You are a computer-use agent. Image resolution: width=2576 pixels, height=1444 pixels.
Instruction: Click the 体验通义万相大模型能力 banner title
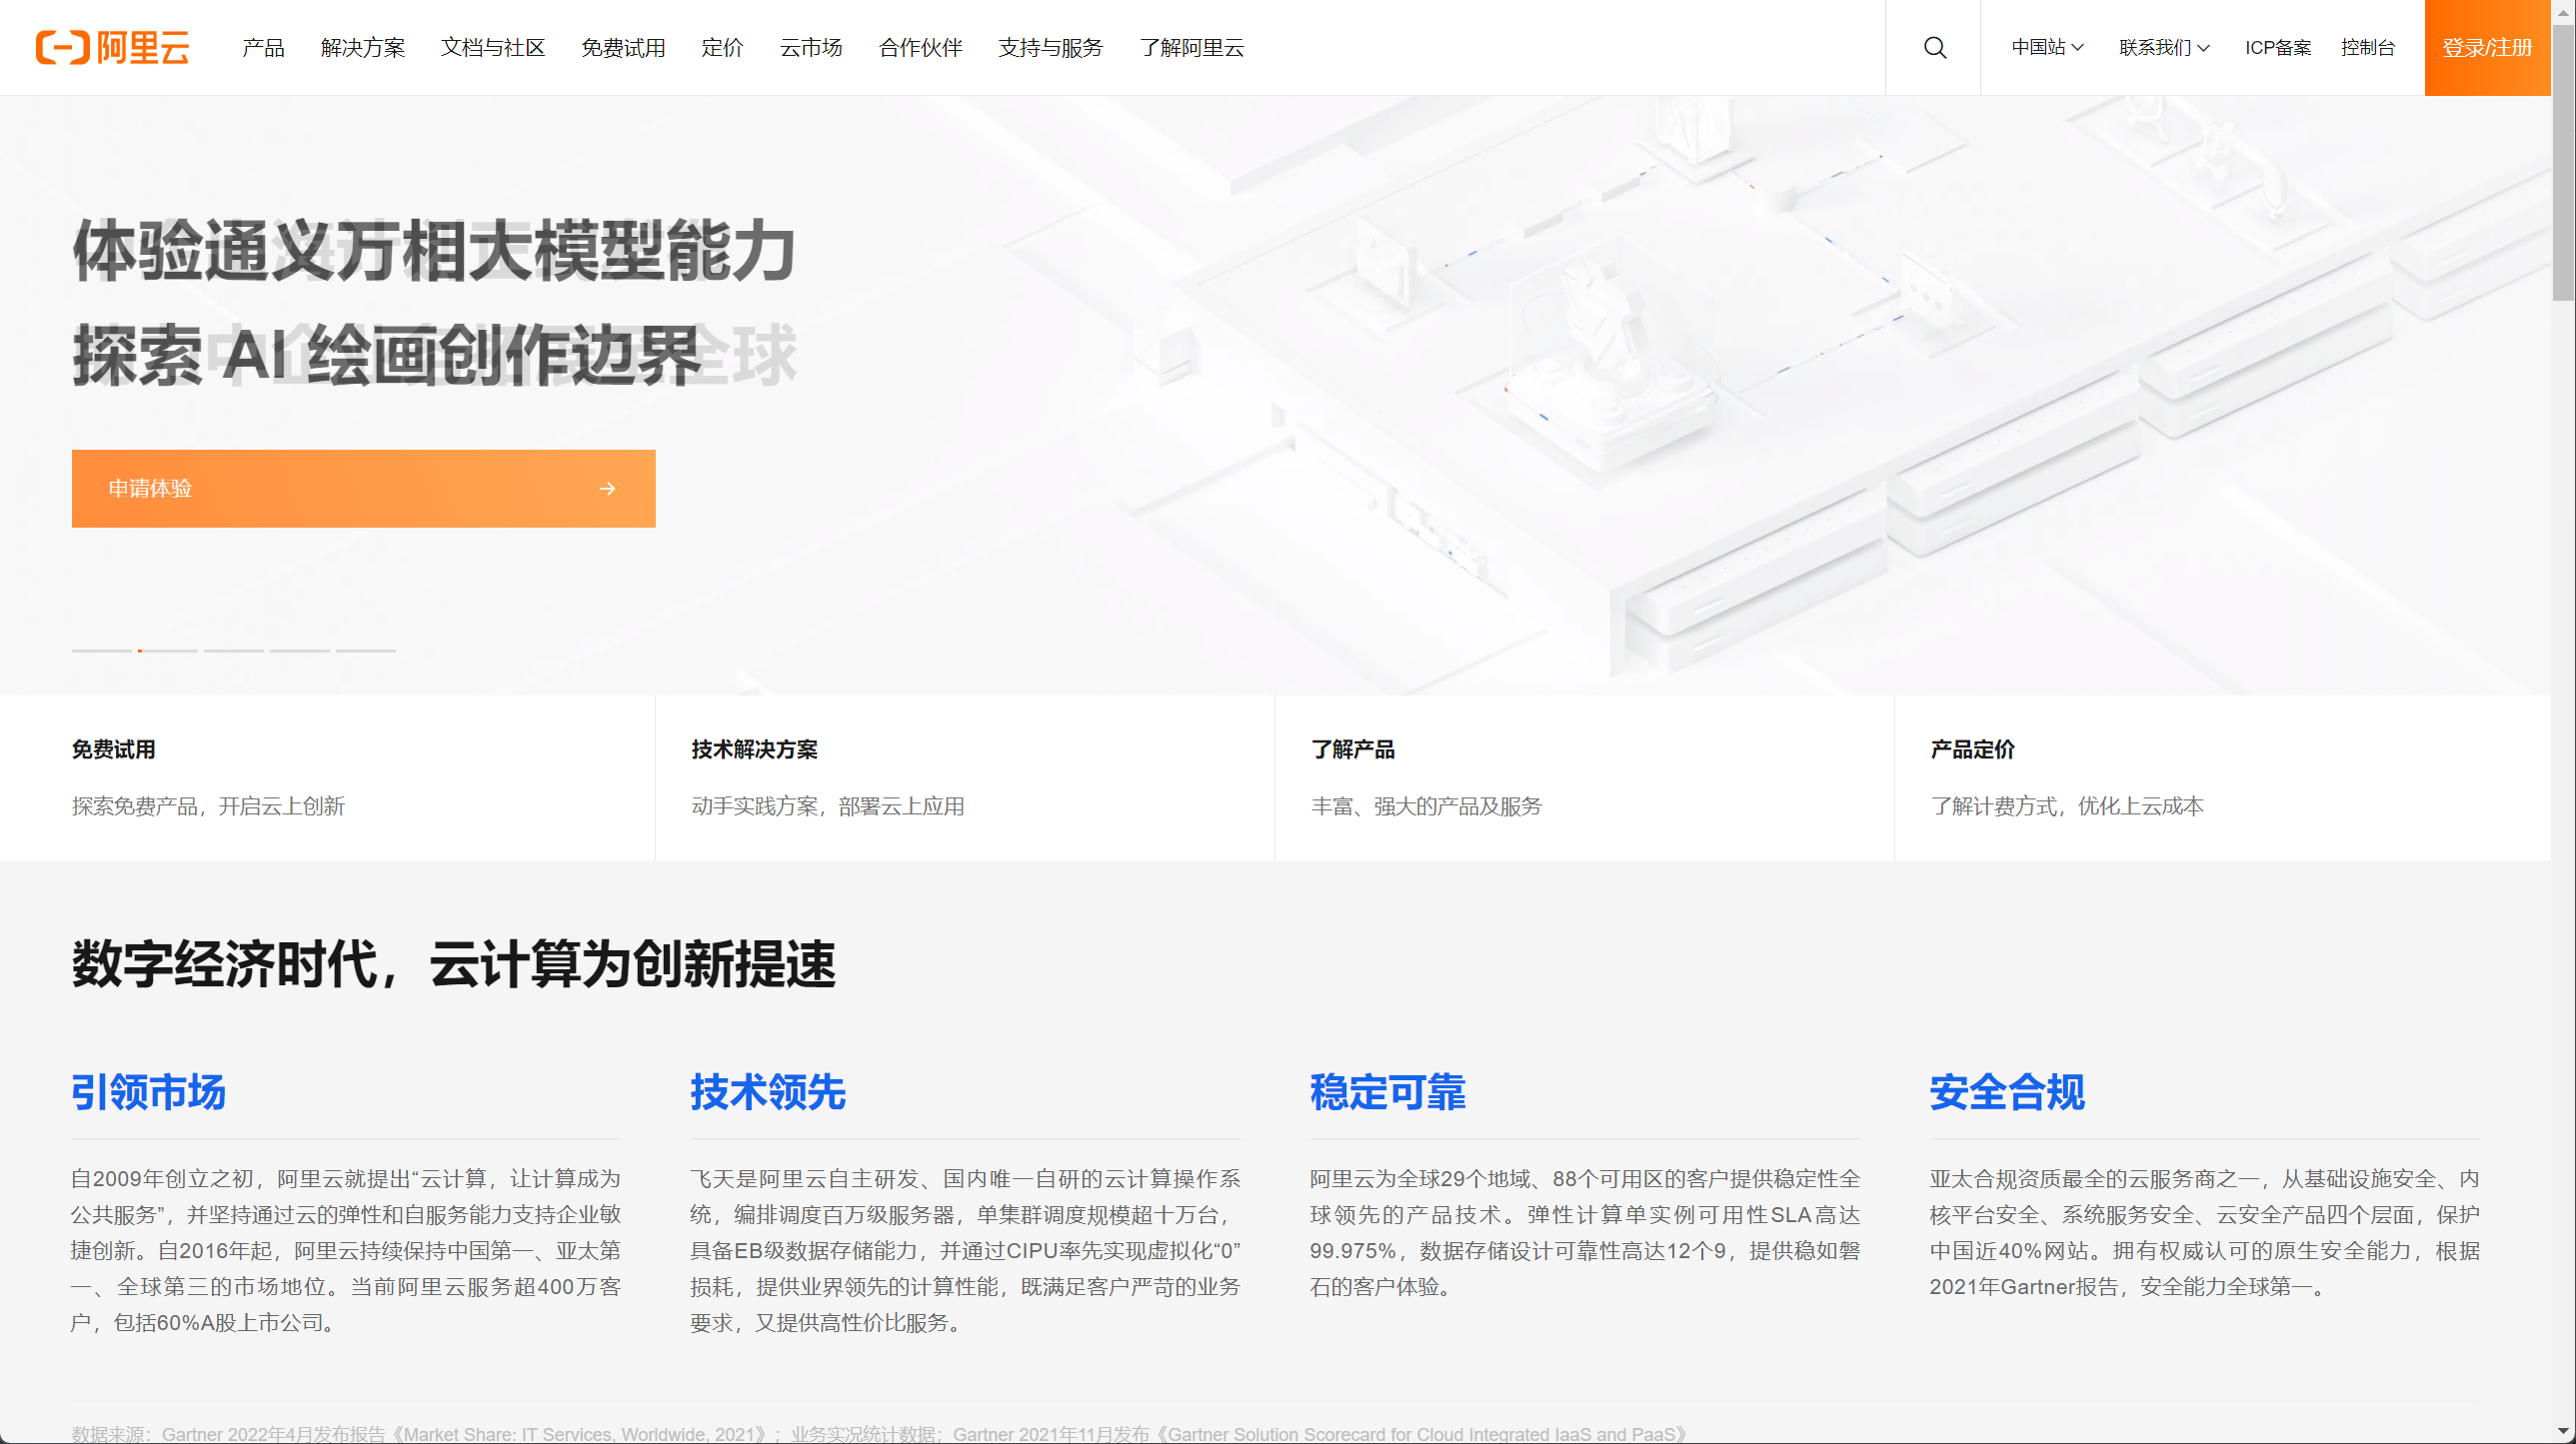(434, 251)
